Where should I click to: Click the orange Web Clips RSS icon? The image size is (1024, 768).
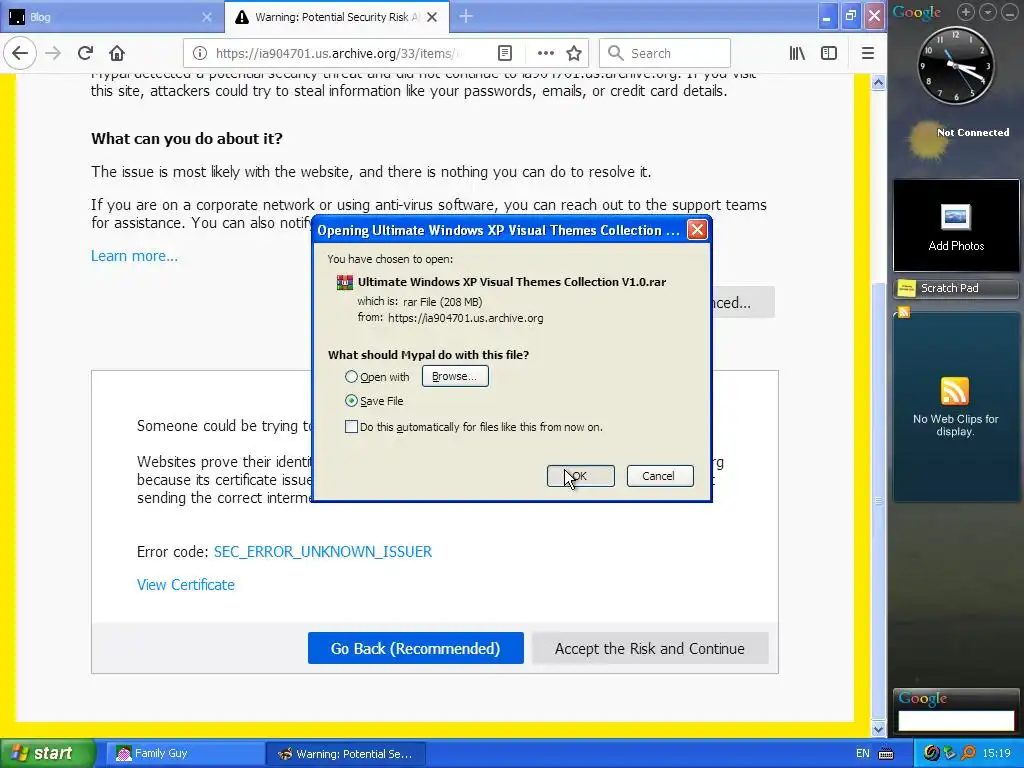coord(955,391)
